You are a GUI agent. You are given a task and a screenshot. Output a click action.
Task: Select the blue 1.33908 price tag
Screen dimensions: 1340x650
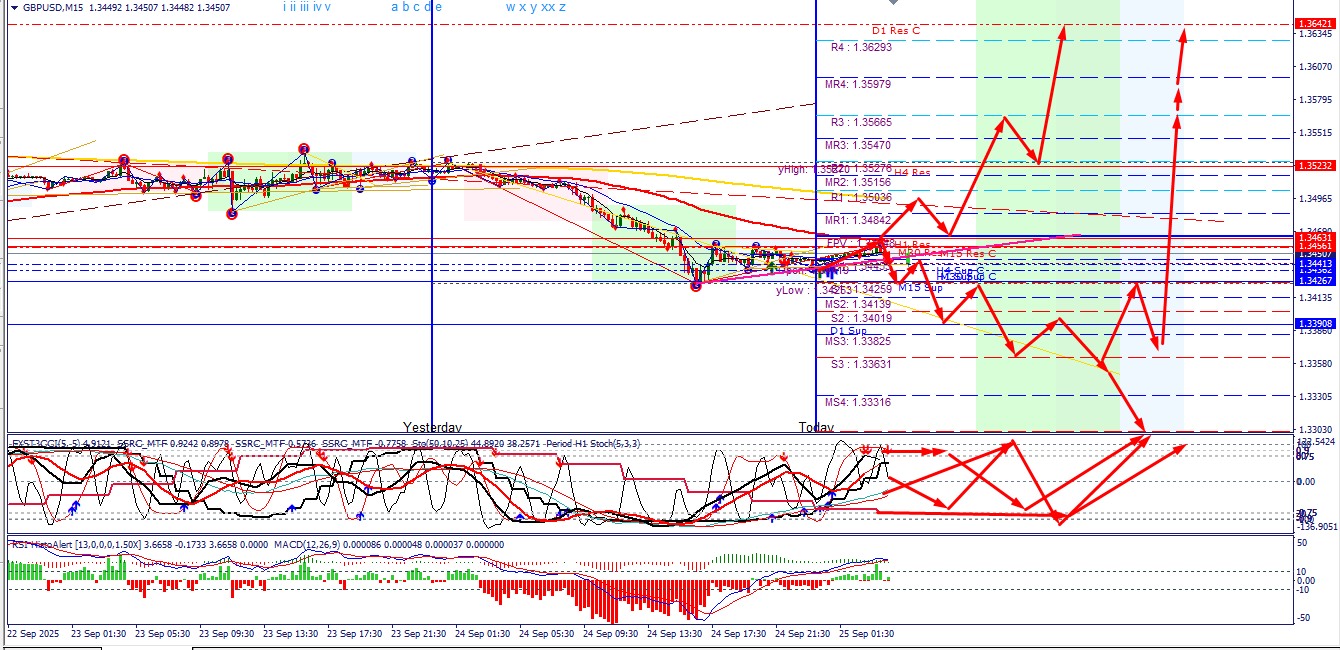tap(1313, 324)
